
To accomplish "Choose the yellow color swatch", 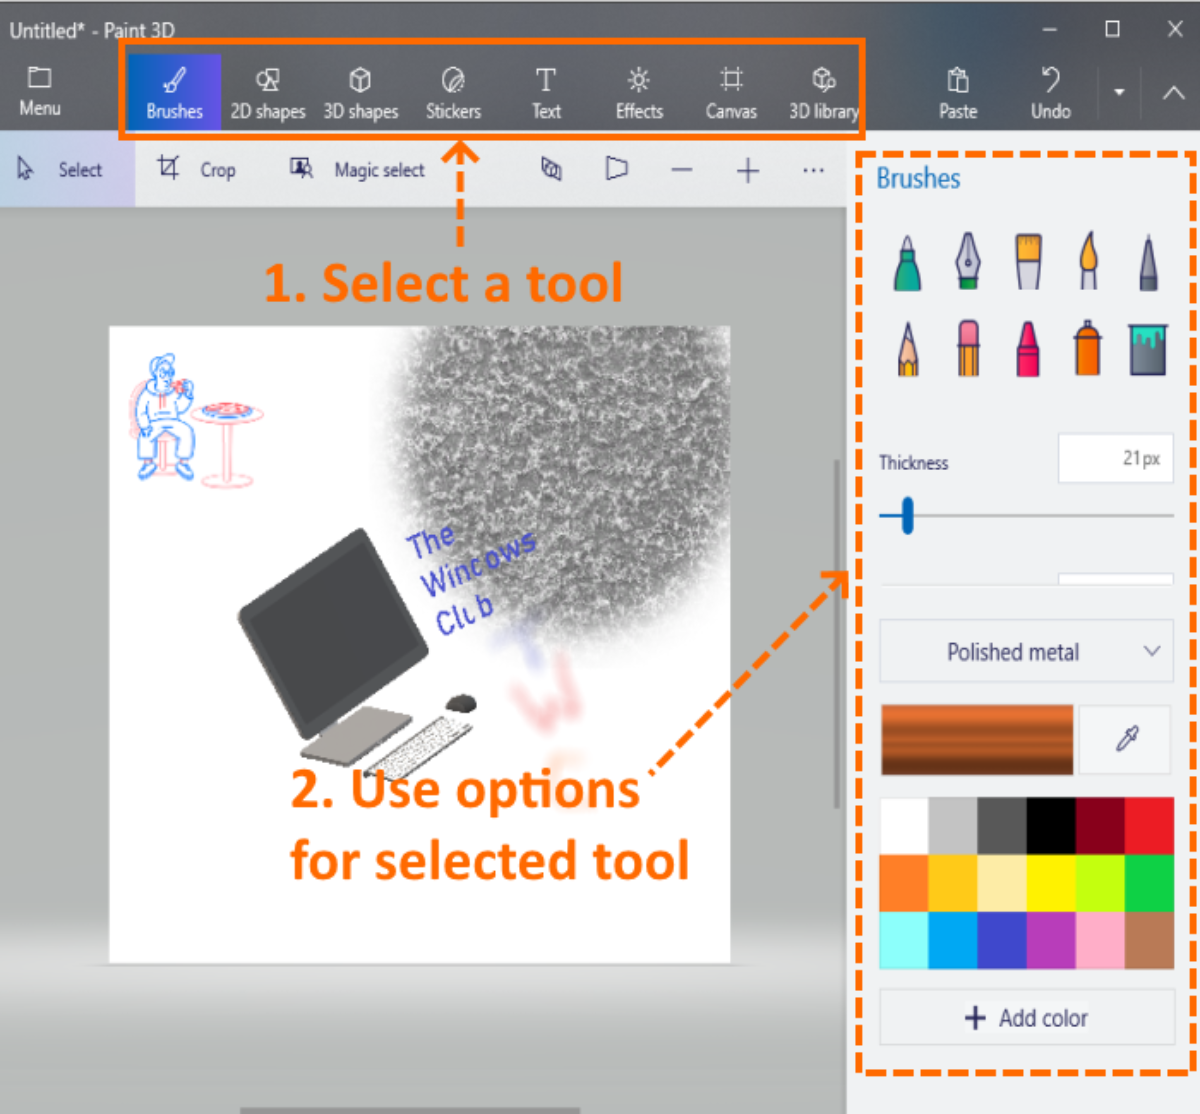I will (1051, 883).
